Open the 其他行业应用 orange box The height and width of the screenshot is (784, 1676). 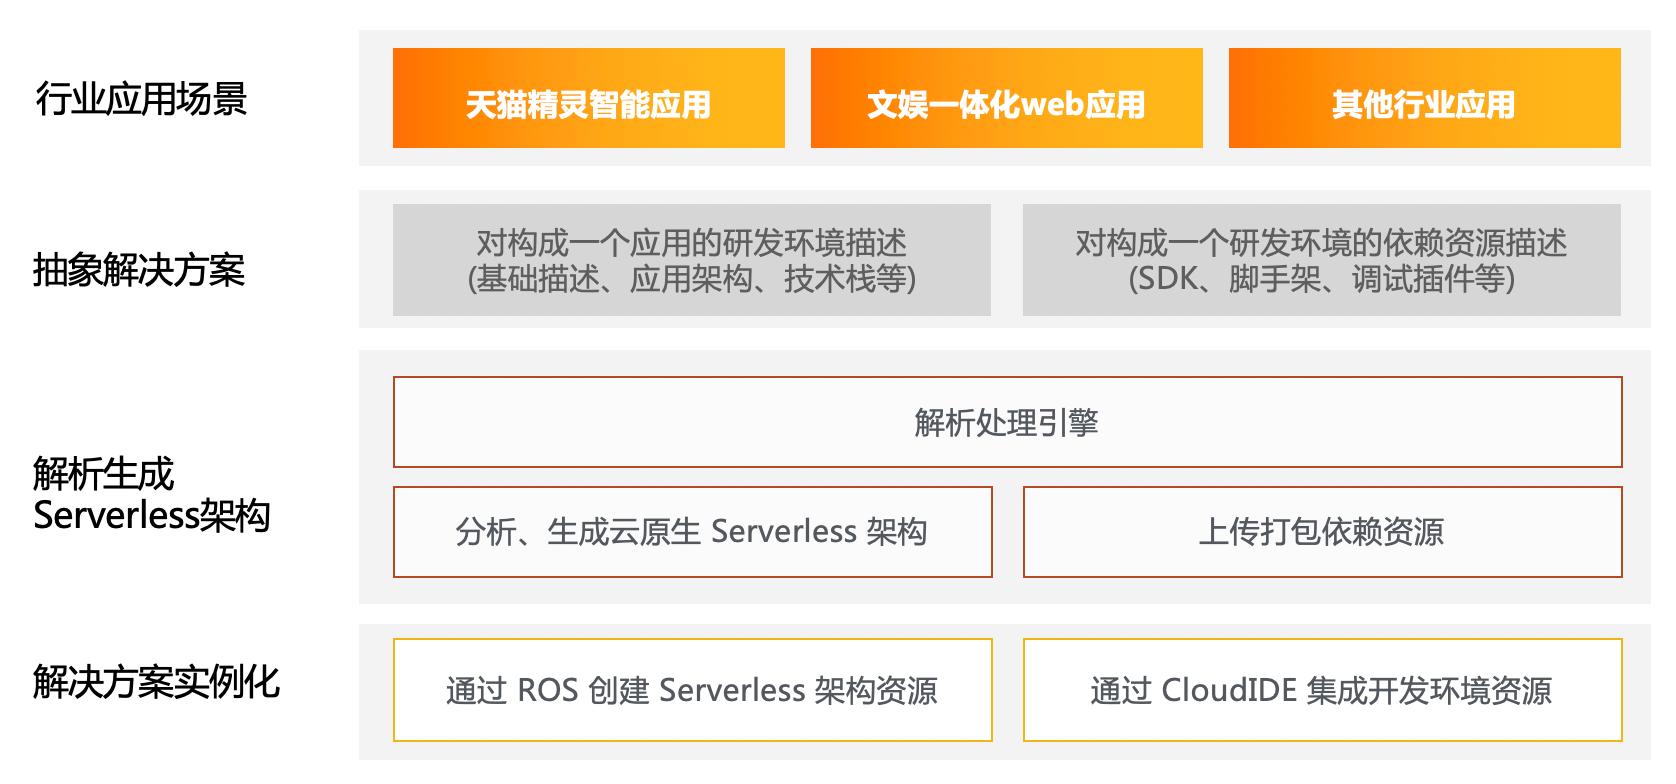pyautogui.click(x=1423, y=99)
